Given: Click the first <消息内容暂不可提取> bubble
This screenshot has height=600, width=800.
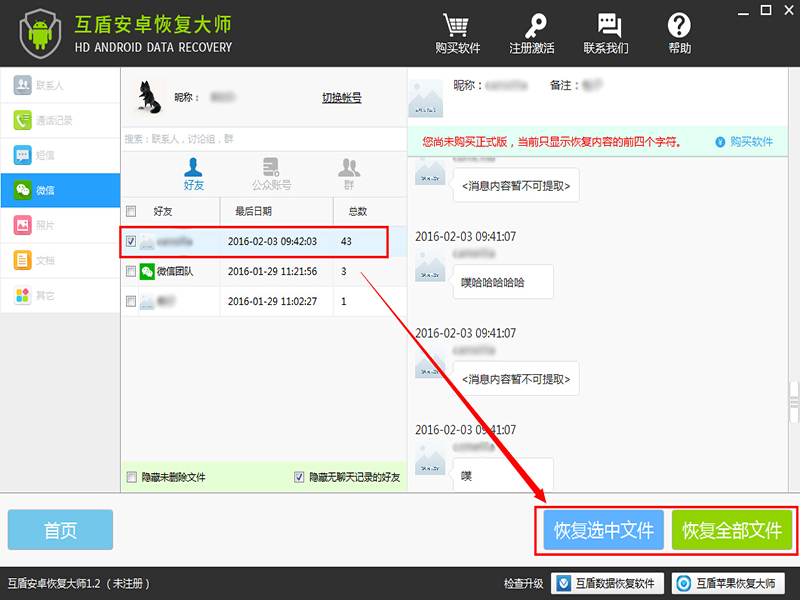Looking at the screenshot, I should click(516, 185).
